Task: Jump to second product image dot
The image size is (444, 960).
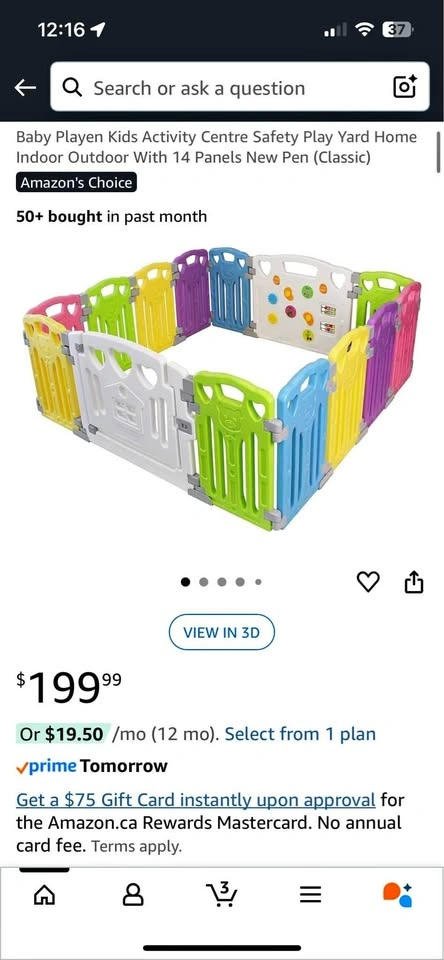Action: 204,582
